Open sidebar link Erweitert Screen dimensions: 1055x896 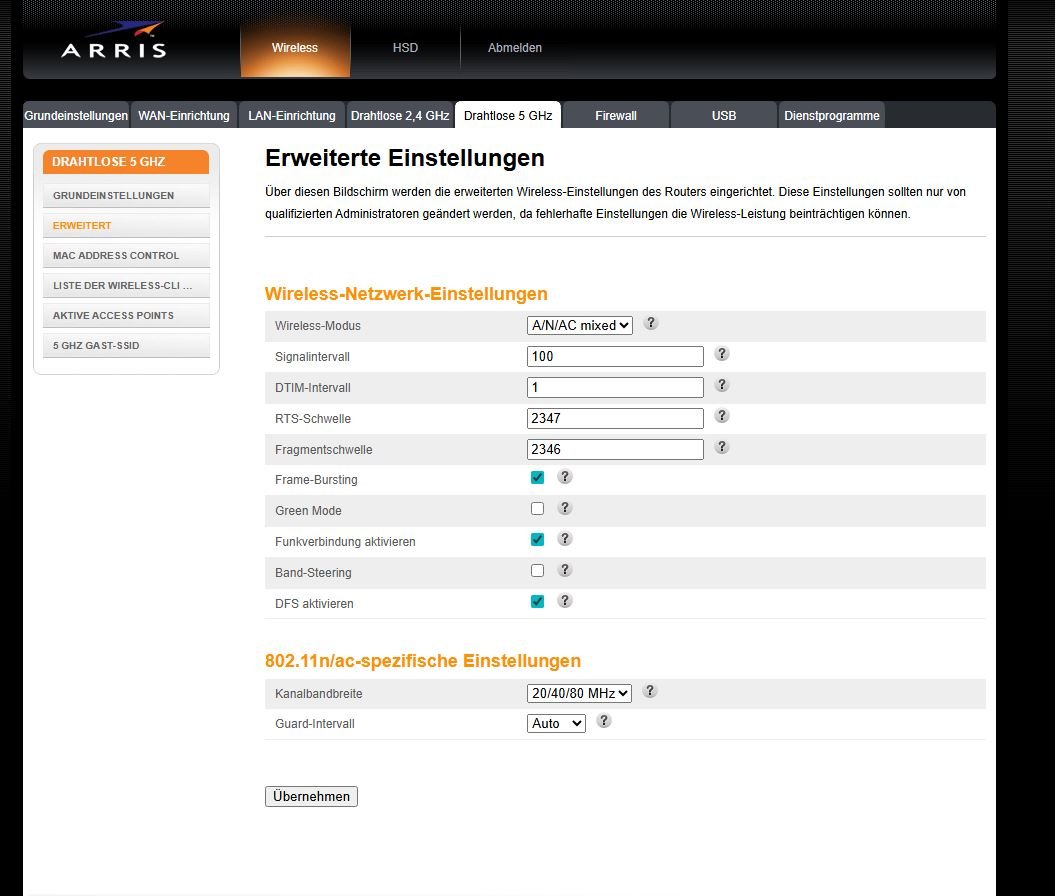click(x=126, y=226)
